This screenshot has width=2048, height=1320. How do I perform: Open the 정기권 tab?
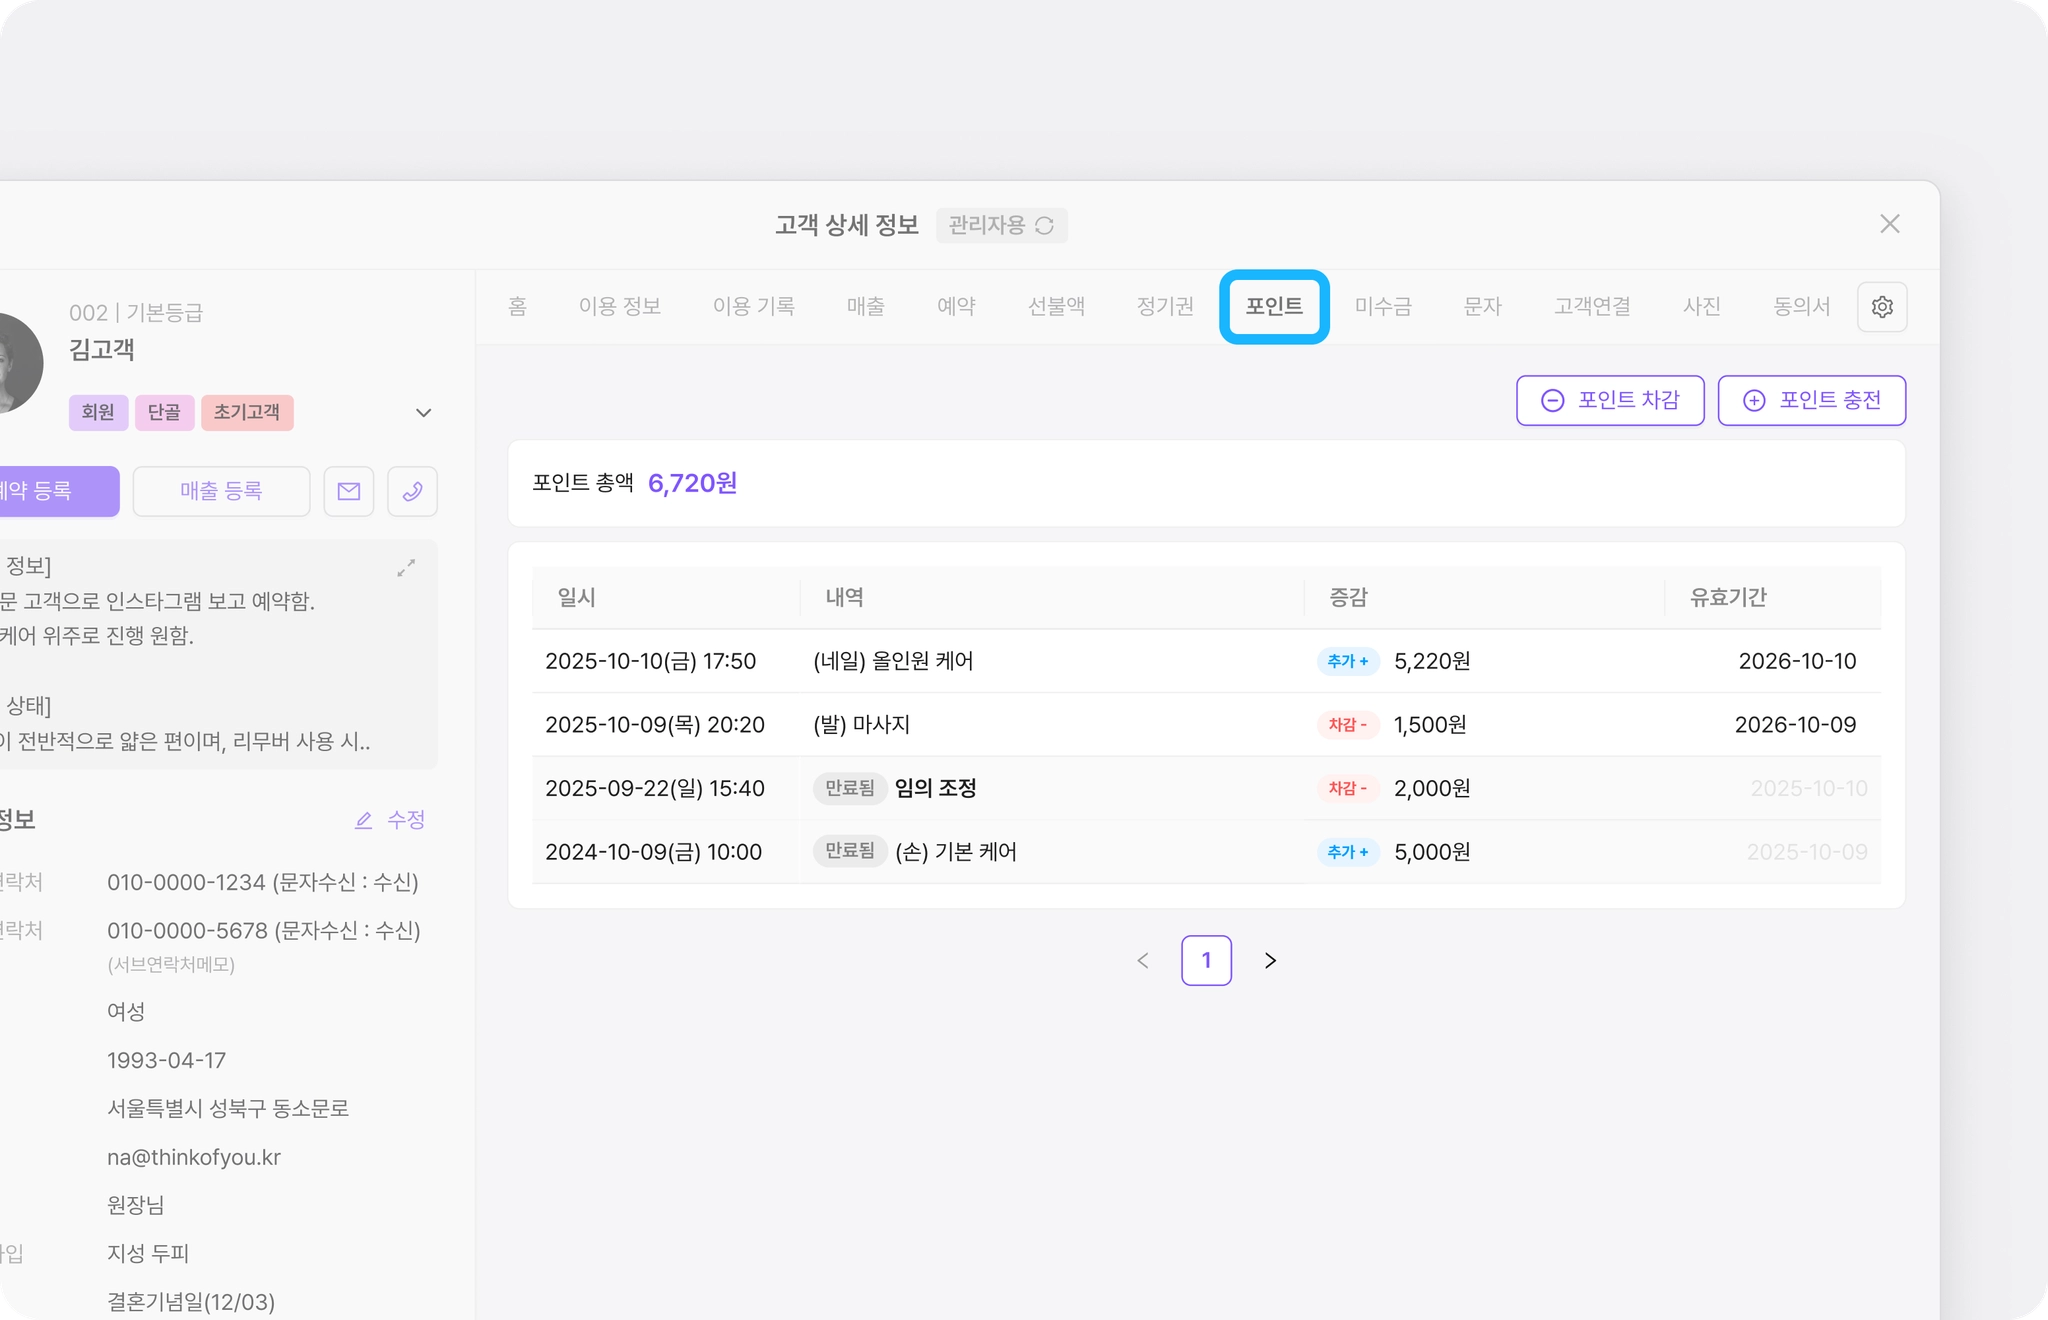1165,307
